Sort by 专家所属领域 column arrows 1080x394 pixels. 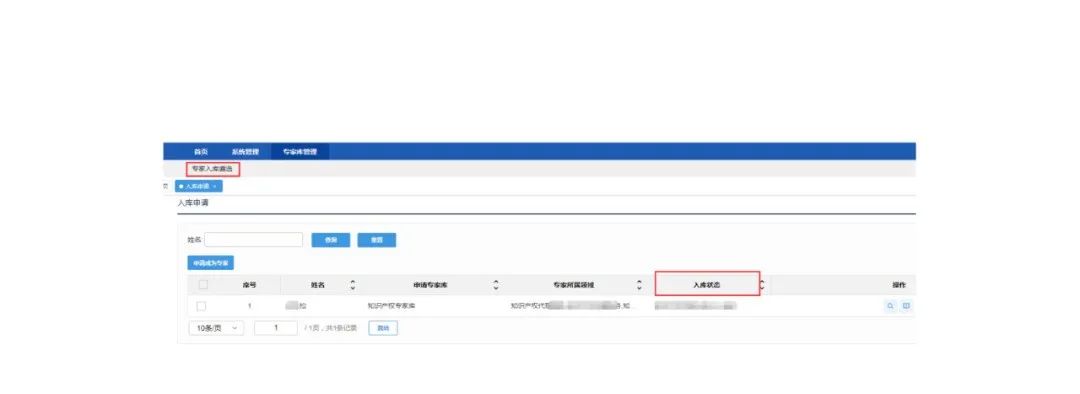click(x=639, y=284)
